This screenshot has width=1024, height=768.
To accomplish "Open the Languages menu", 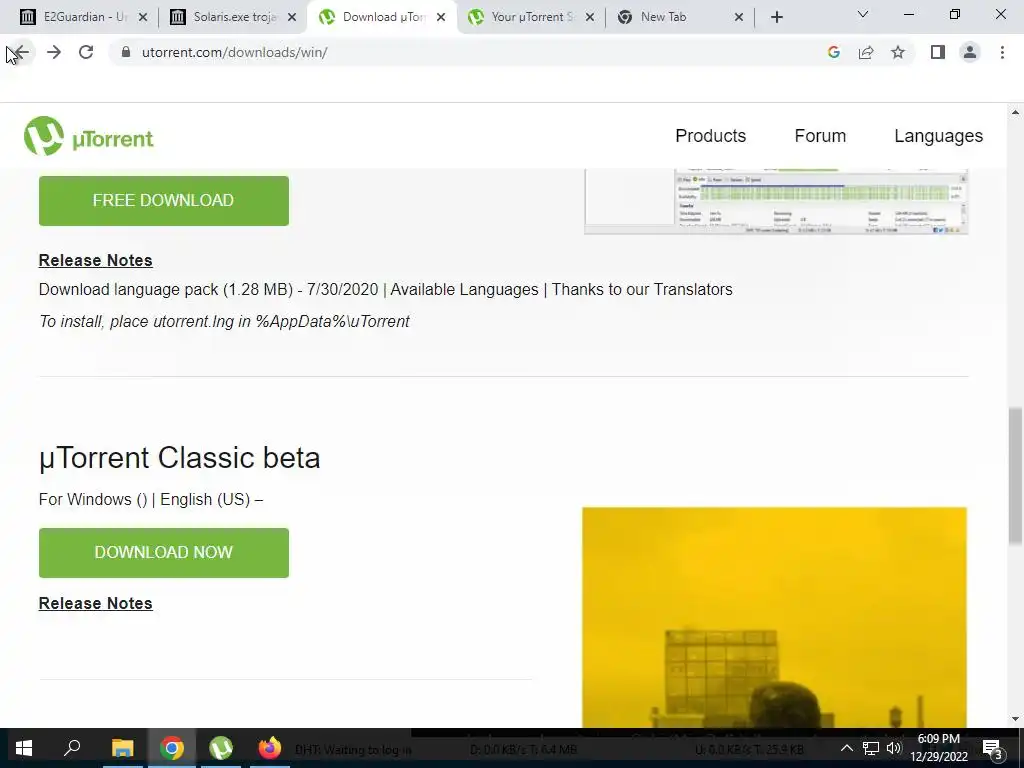I will click(938, 136).
